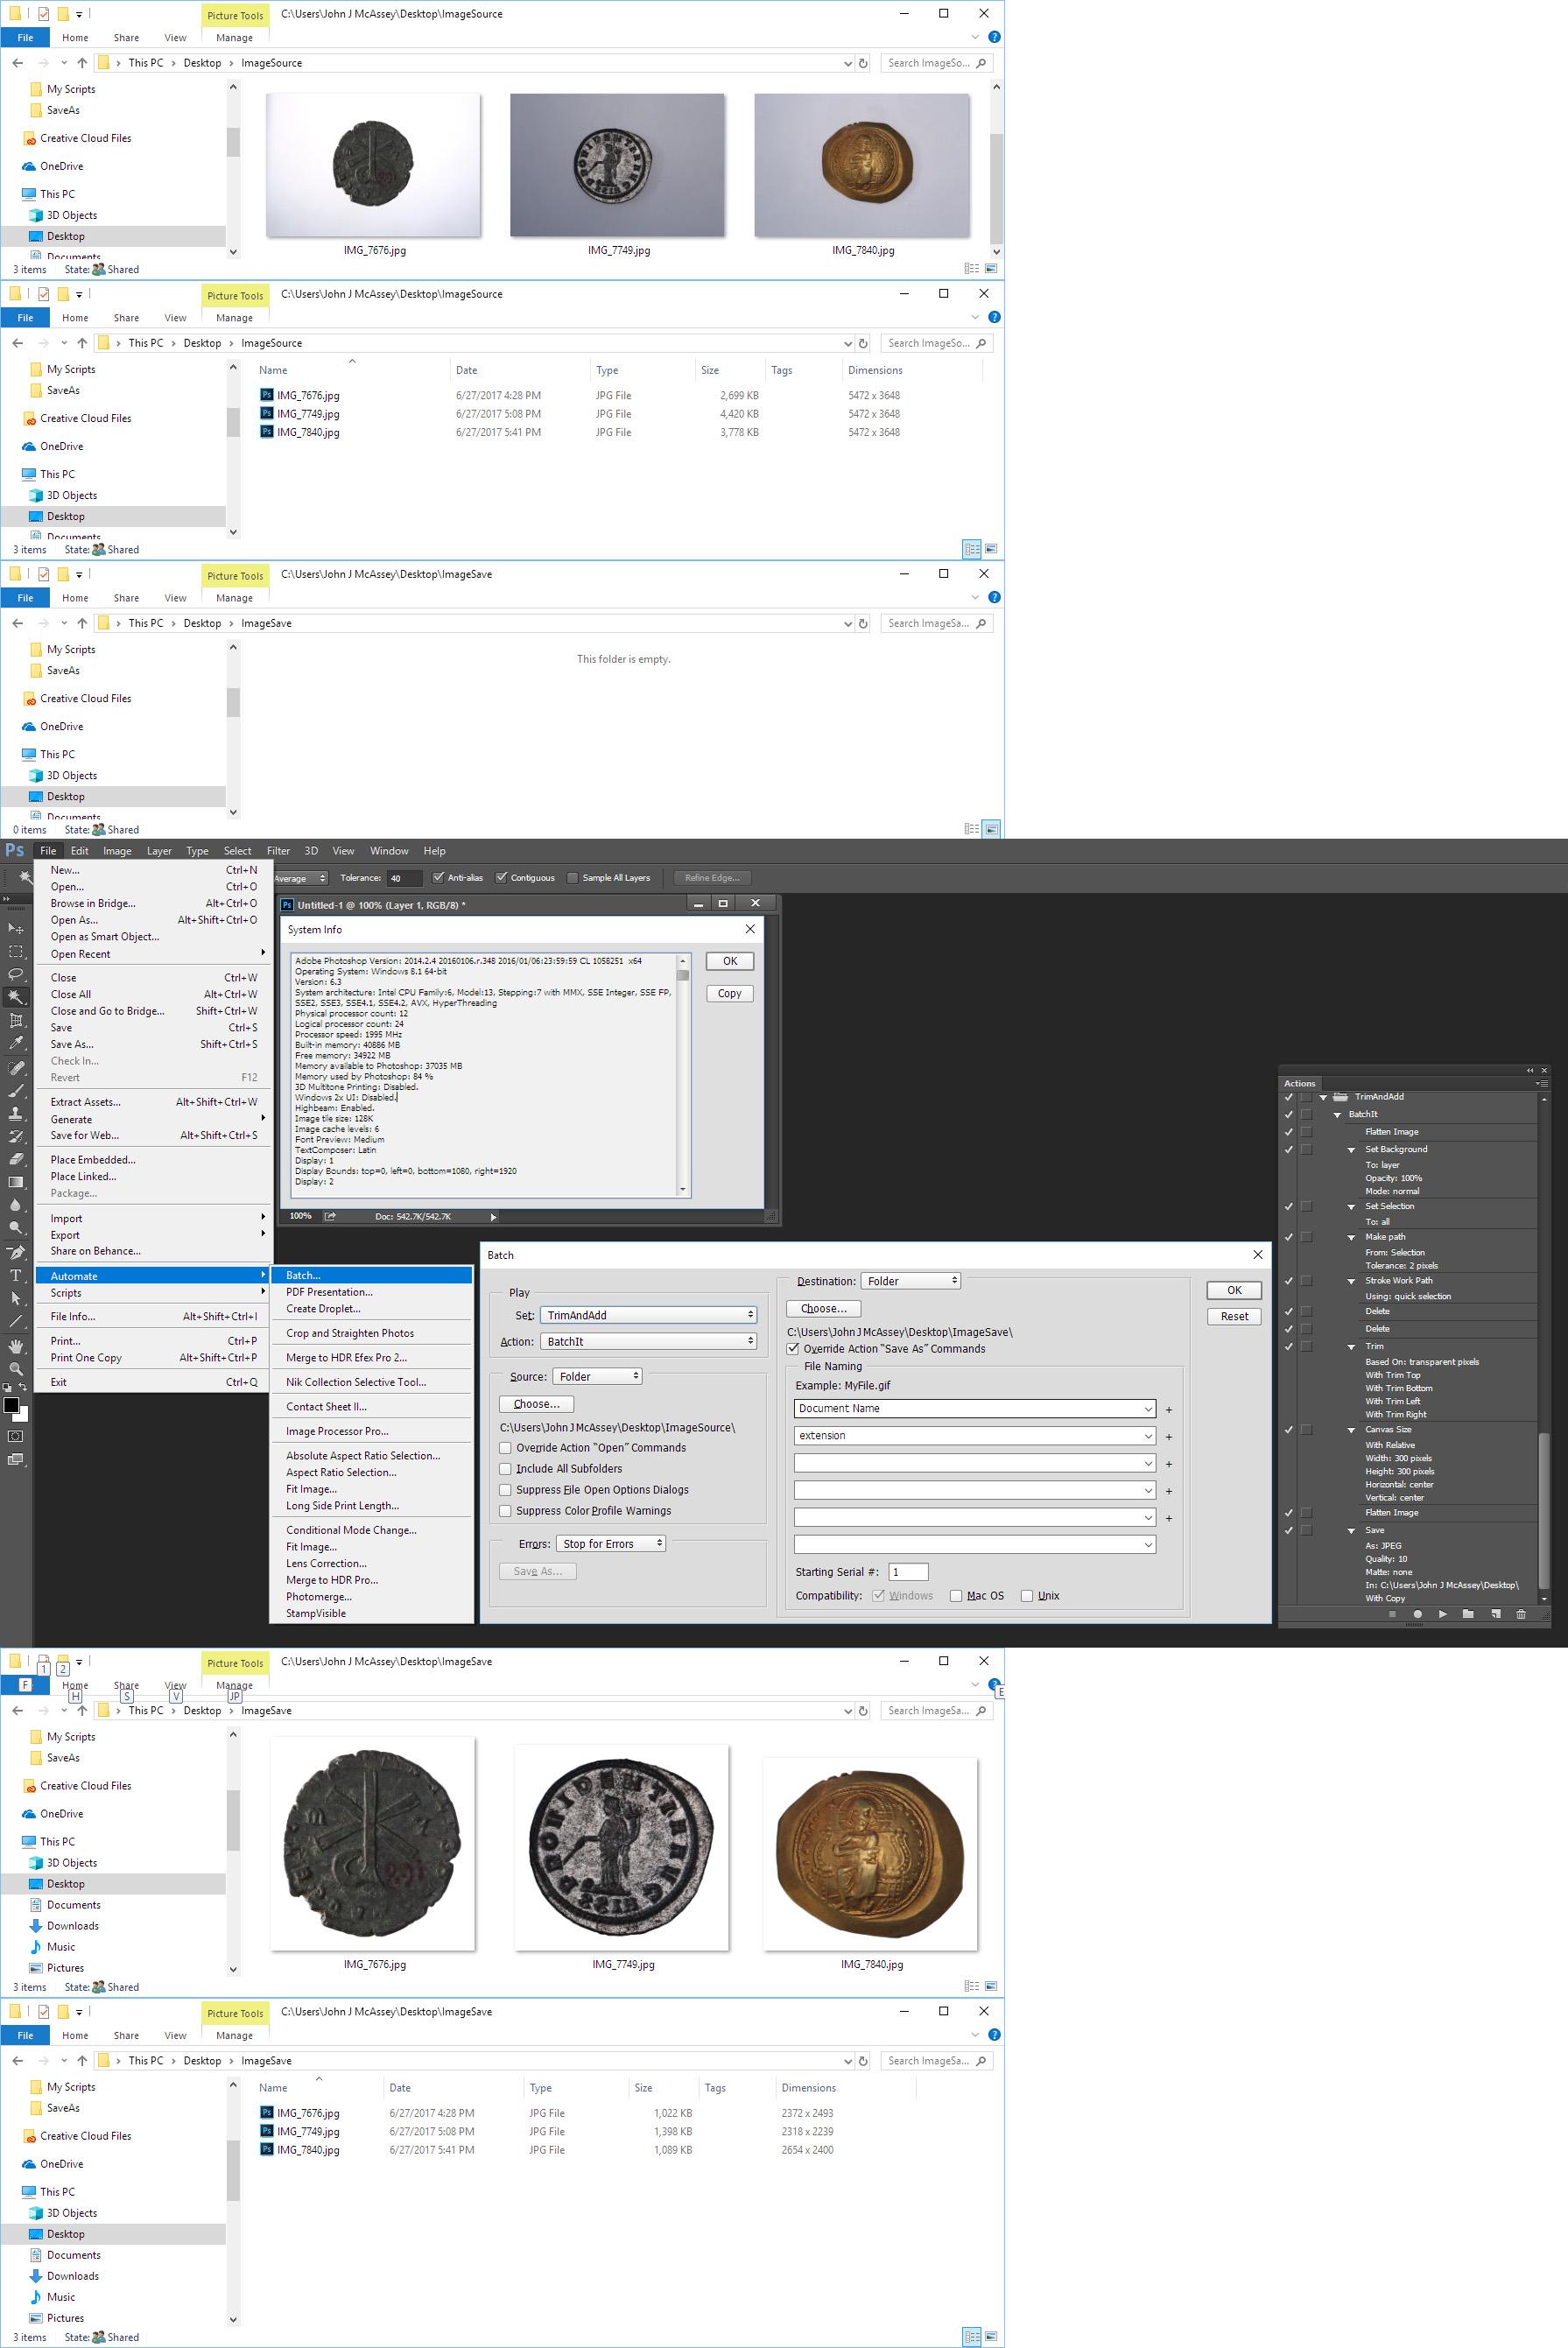Image resolution: width=1568 pixels, height=2348 pixels.
Task: Open the Filter menu in Photoshop
Action: coord(278,851)
